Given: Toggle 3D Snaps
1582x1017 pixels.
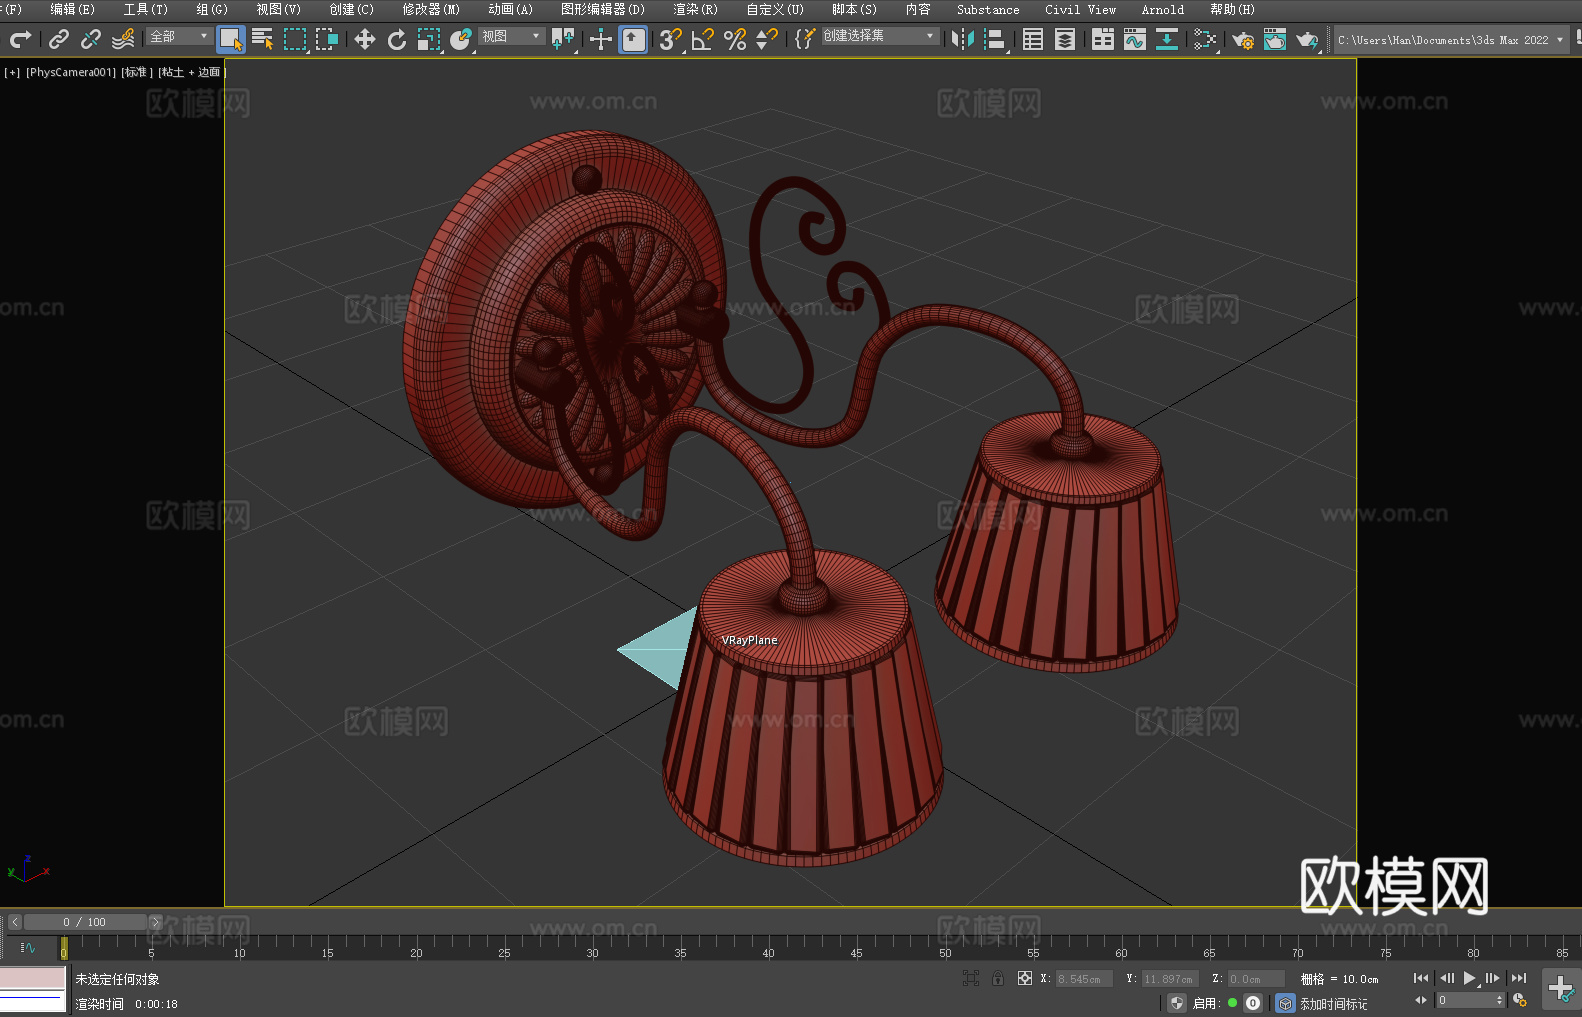Looking at the screenshot, I should click(671, 39).
